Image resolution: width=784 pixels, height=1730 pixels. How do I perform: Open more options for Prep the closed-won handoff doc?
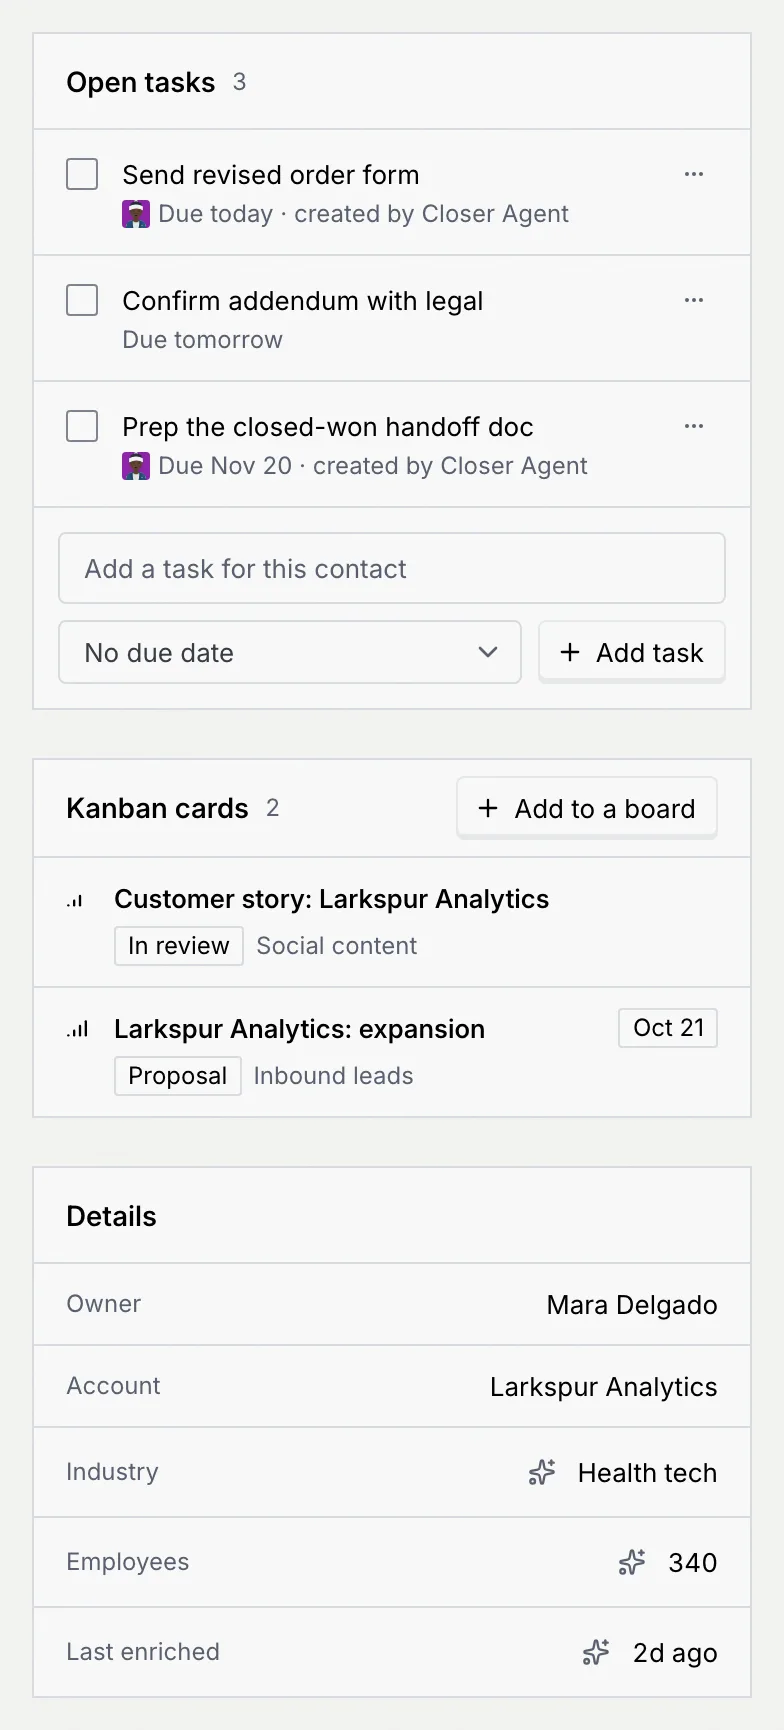694,426
